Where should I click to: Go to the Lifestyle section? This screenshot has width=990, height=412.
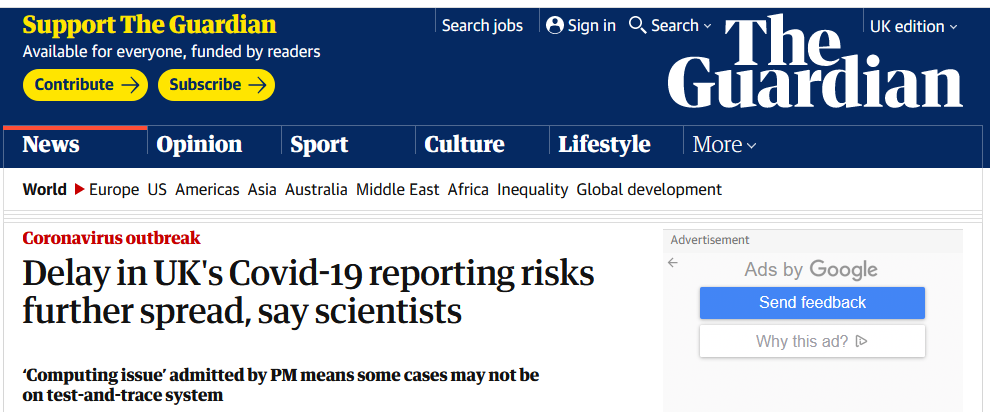(x=604, y=144)
